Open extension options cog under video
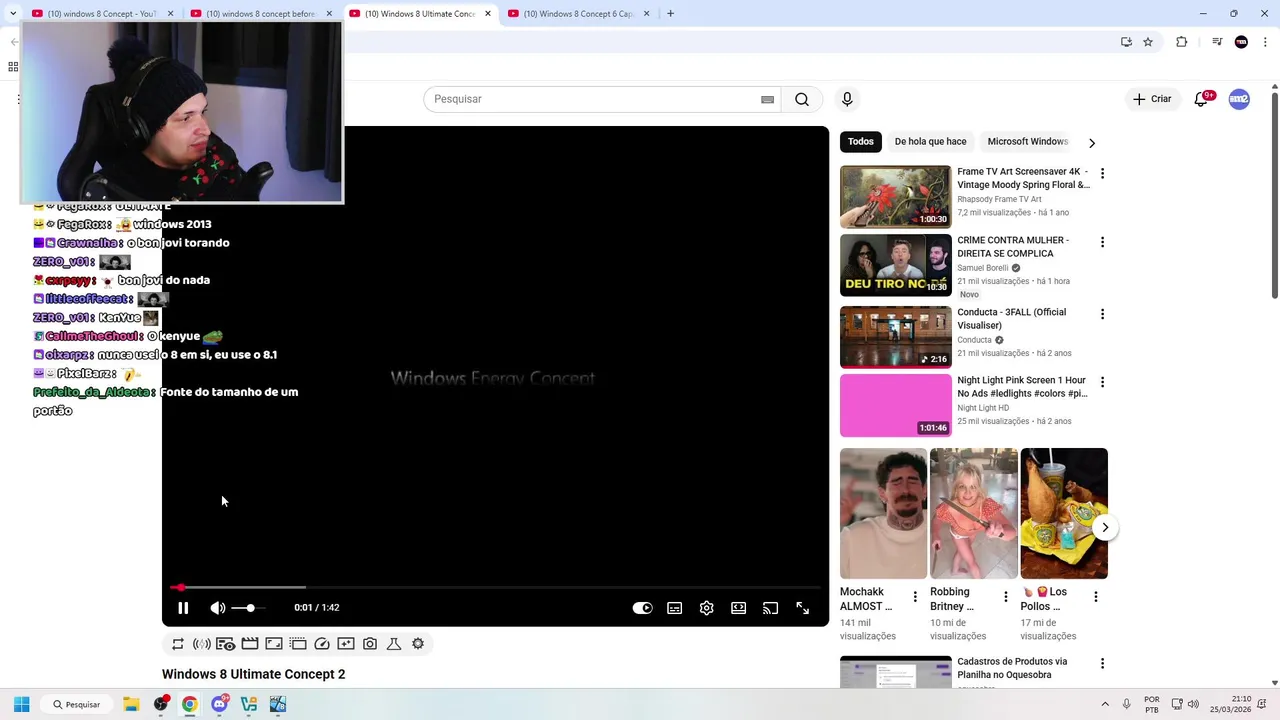Image resolution: width=1280 pixels, height=720 pixels. coord(418,644)
